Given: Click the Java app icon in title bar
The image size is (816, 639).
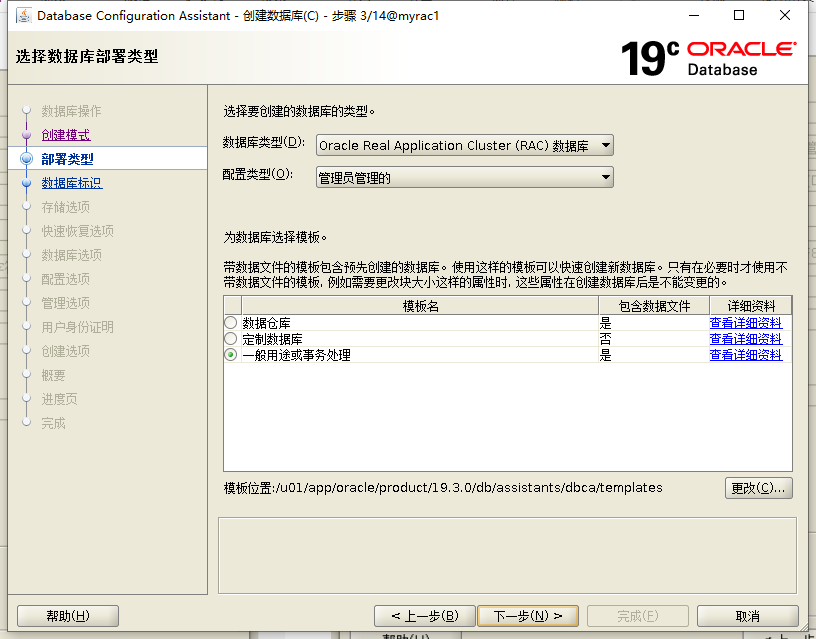Looking at the screenshot, I should click(24, 16).
